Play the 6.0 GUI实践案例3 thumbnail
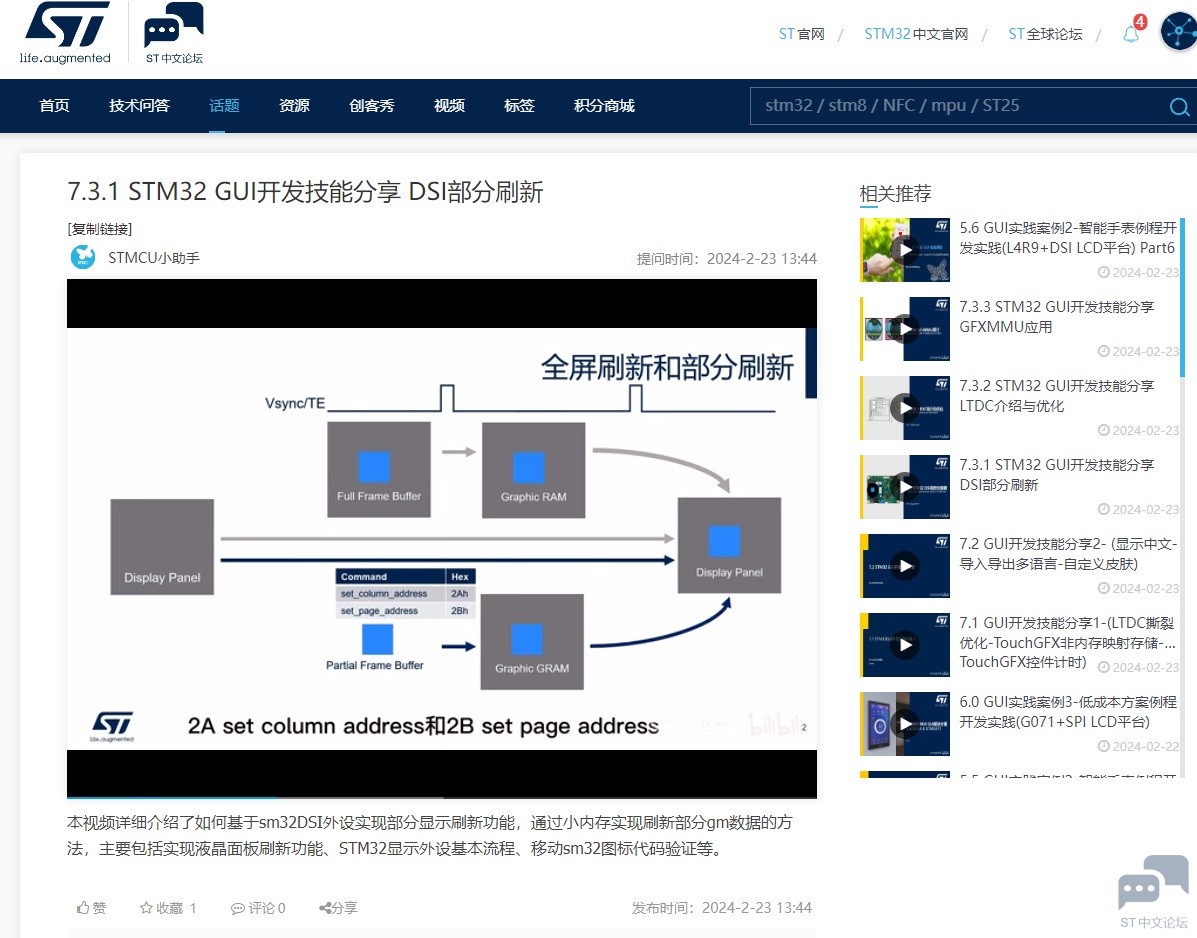1197x938 pixels. coord(905,724)
